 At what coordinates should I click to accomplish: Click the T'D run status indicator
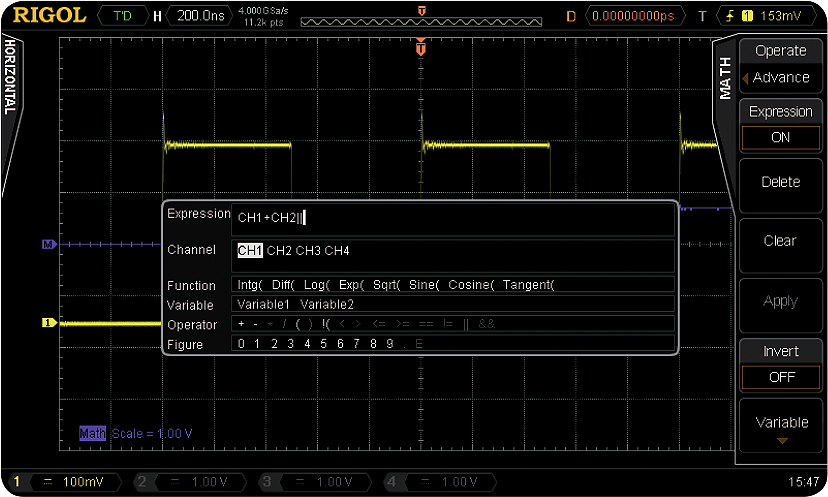tap(122, 16)
